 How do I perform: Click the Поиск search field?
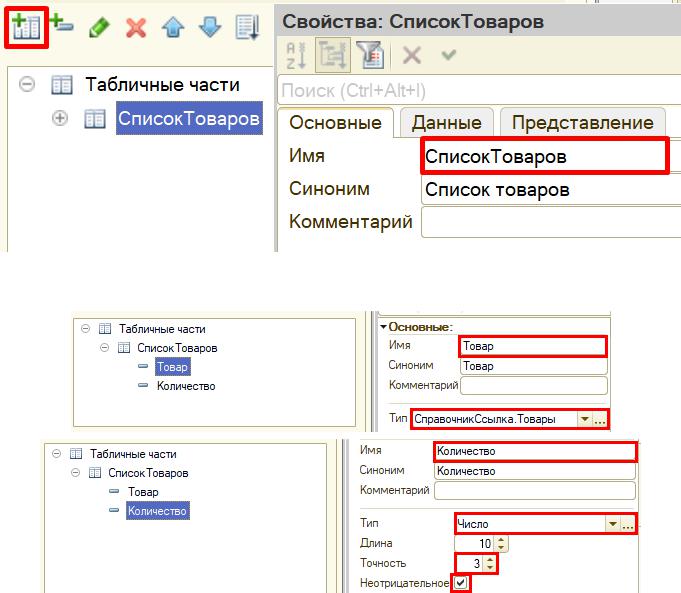coord(479,90)
